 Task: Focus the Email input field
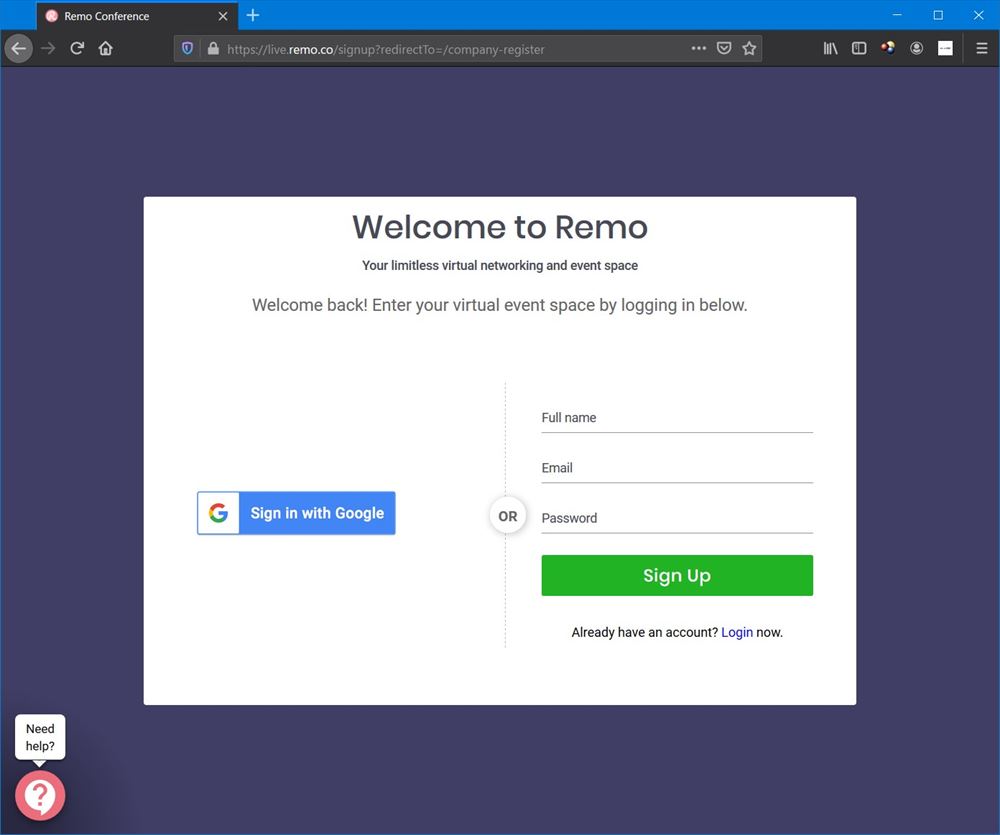(x=677, y=469)
